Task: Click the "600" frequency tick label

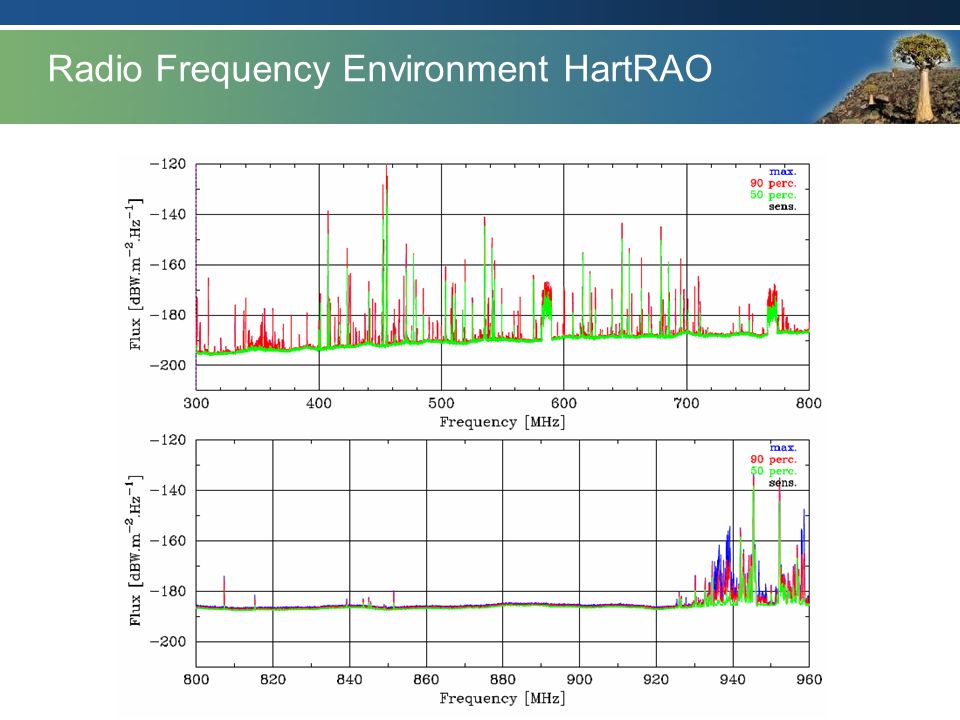Action: pos(563,403)
